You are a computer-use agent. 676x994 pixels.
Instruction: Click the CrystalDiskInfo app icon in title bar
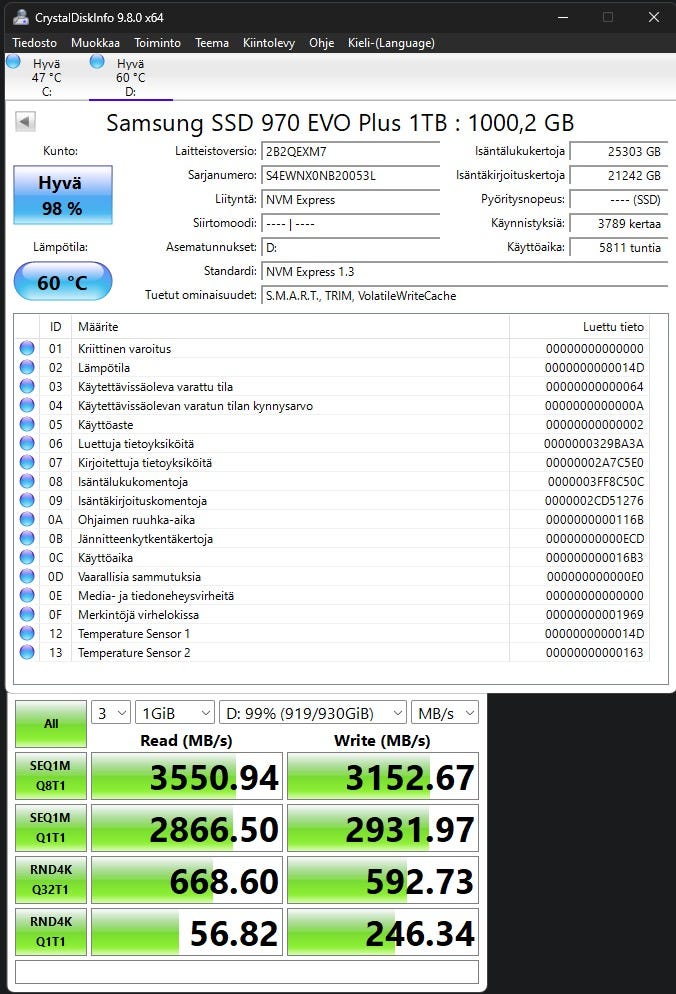tap(20, 17)
